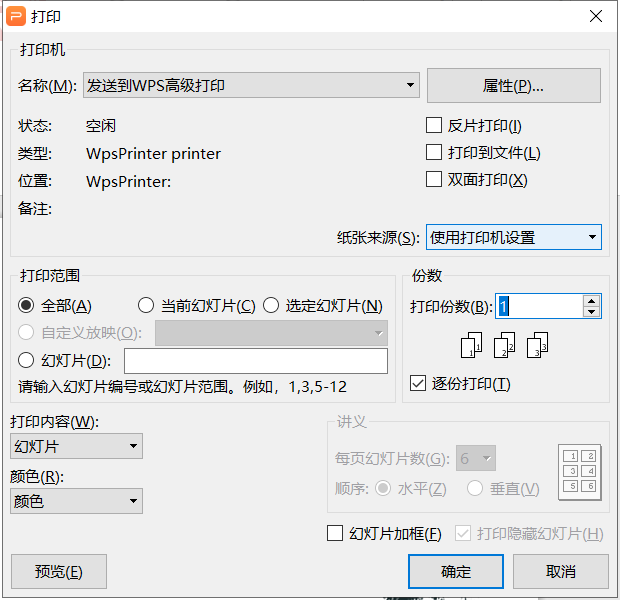Click the WpsPrinter printer type text
The height and width of the screenshot is (600, 620).
(x=153, y=153)
